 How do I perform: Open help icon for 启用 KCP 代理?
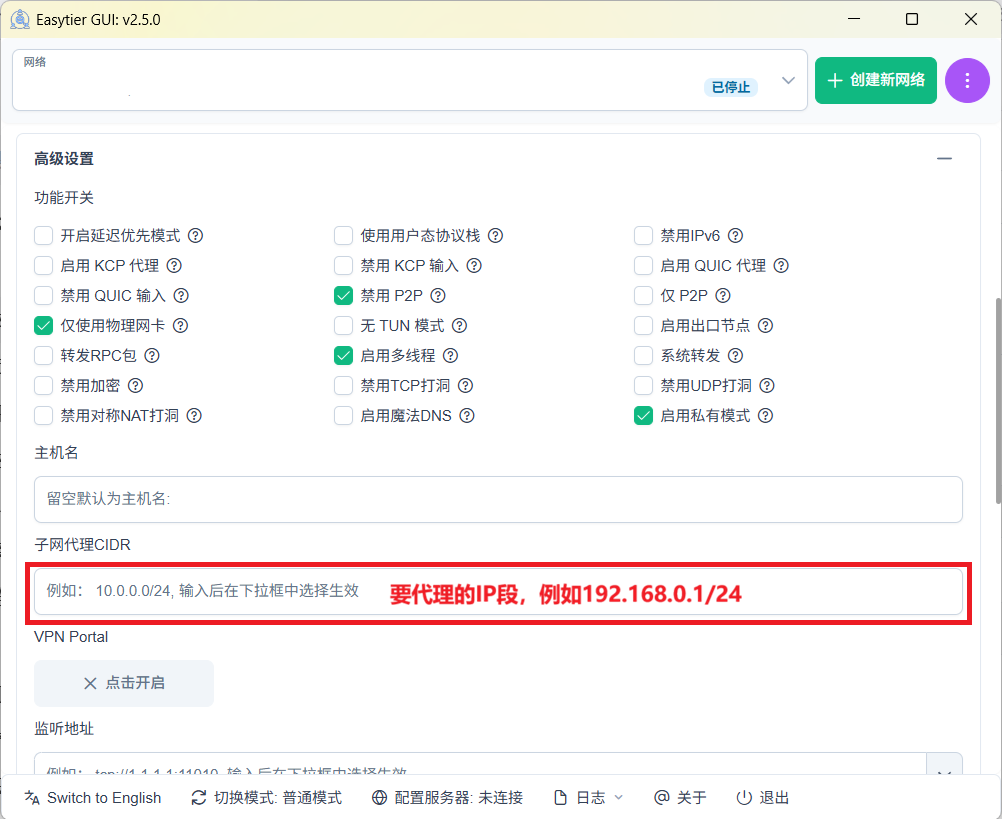(174, 266)
